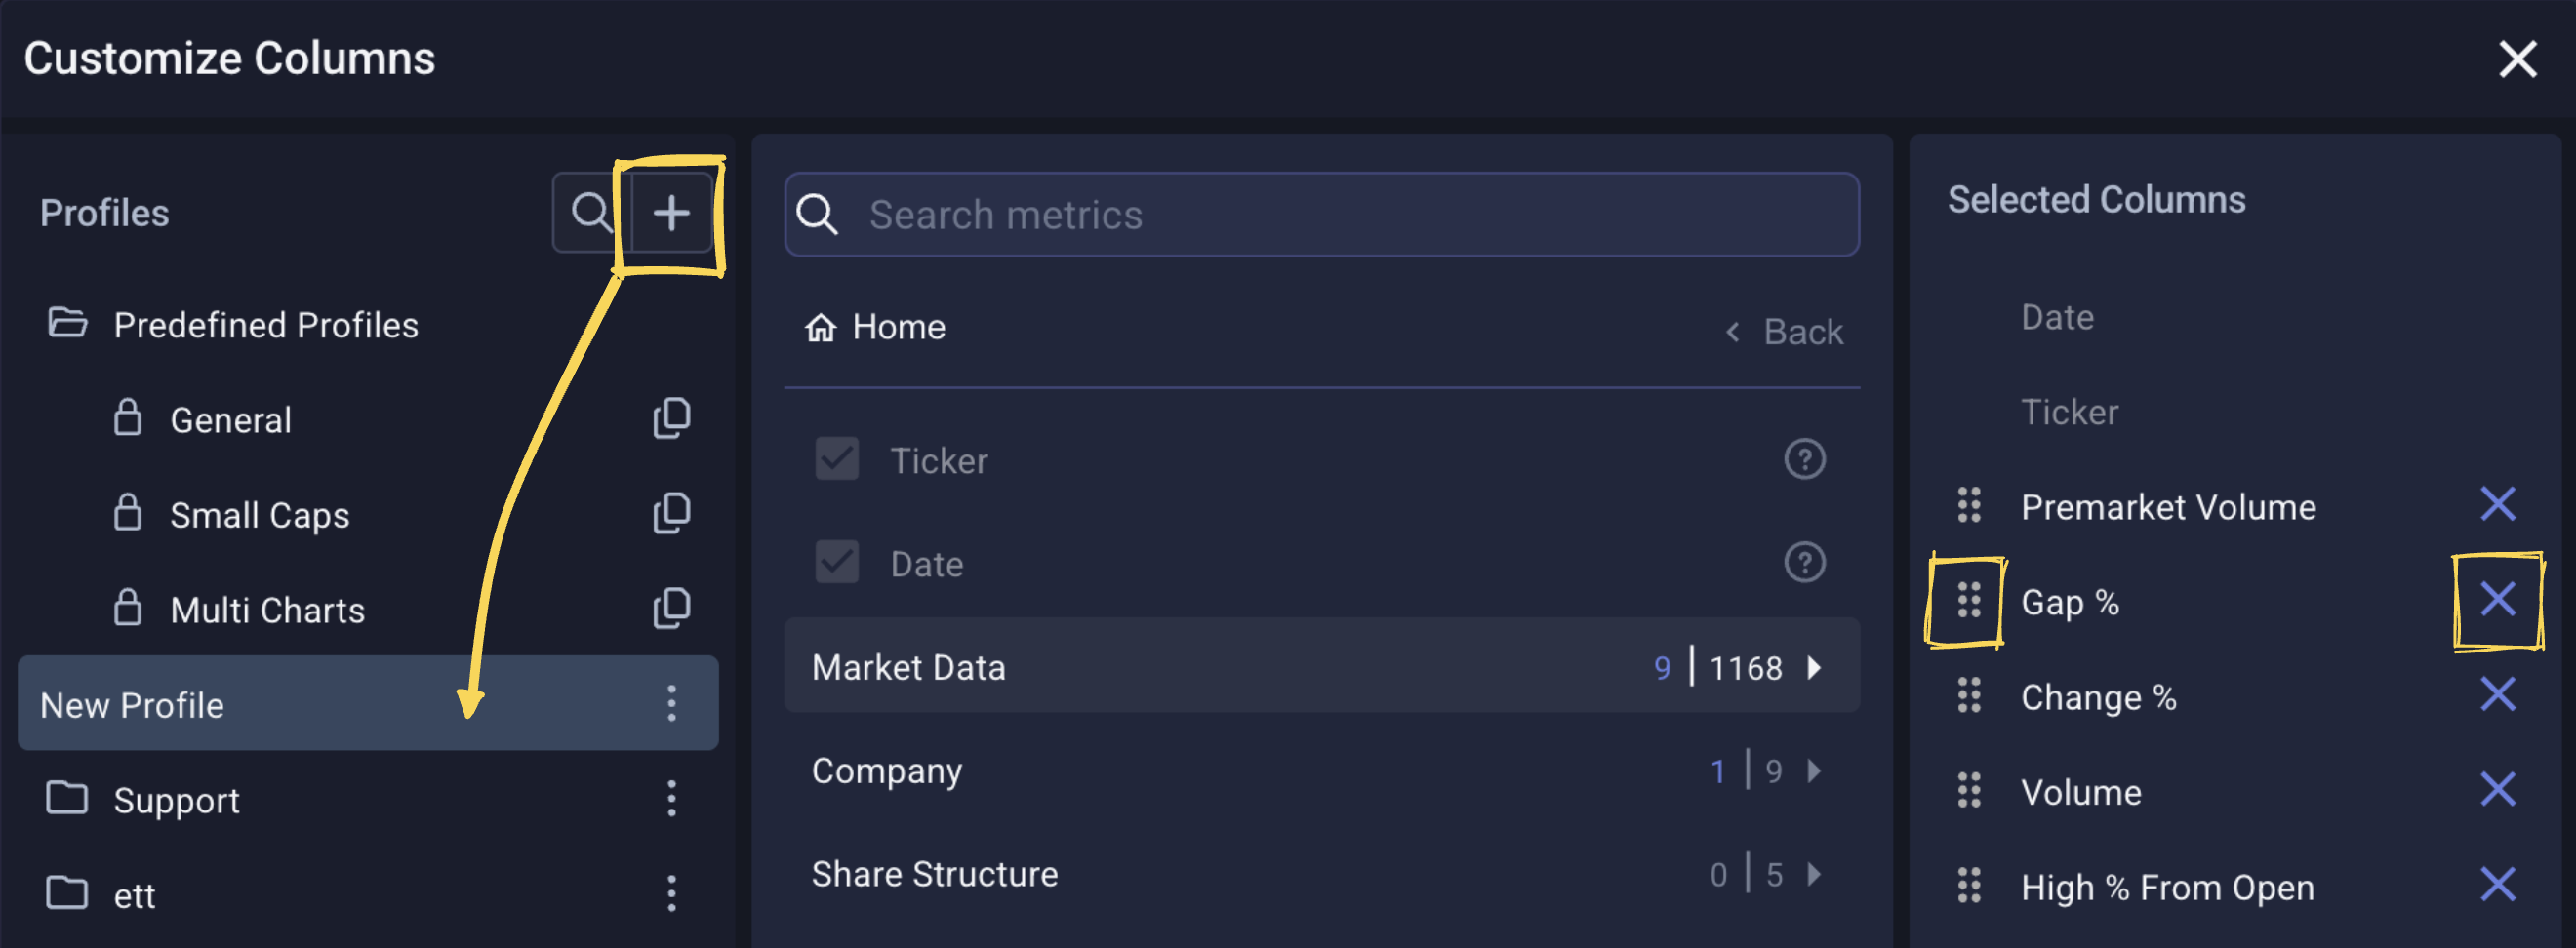Screen dimensions: 2576x948
Task: Remove the Gap % column
Action: pos(2497,600)
